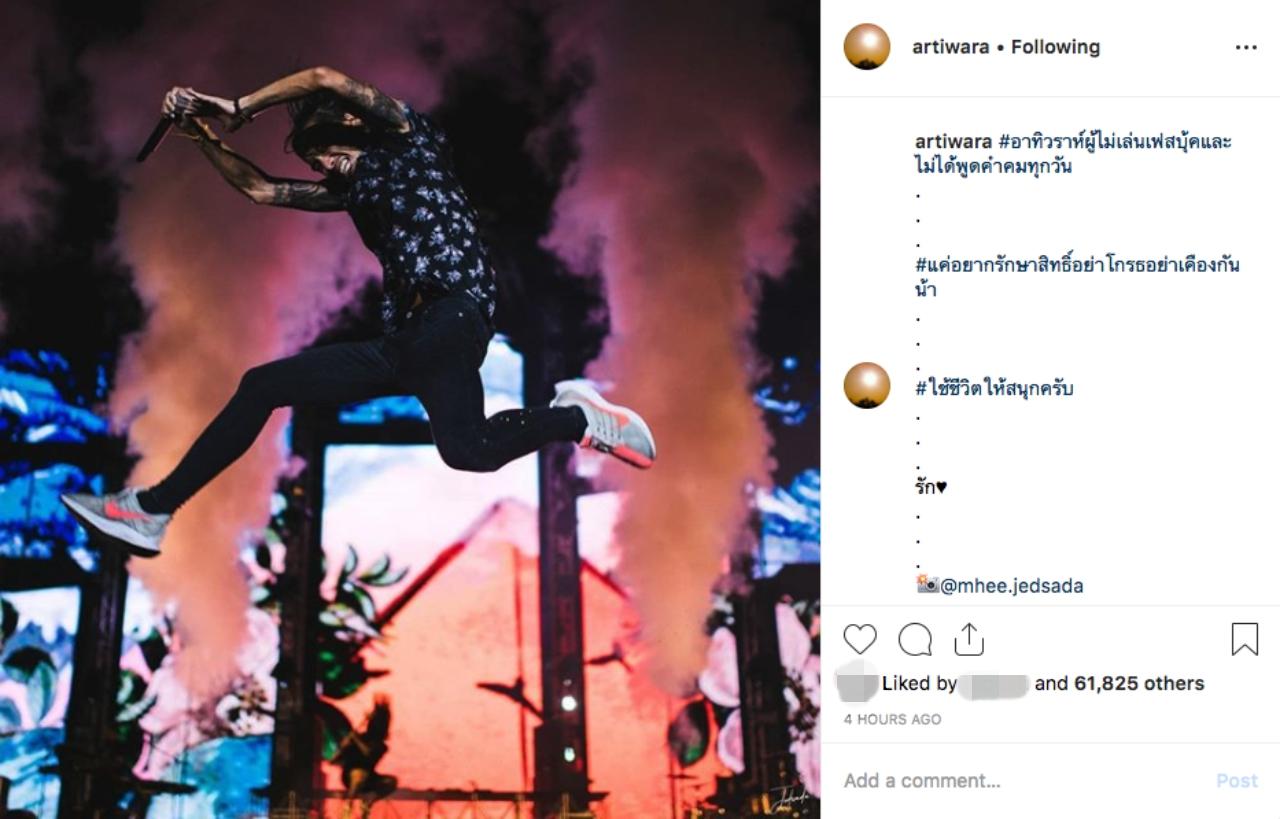
Task: Like the post with heart icon
Action: point(860,639)
